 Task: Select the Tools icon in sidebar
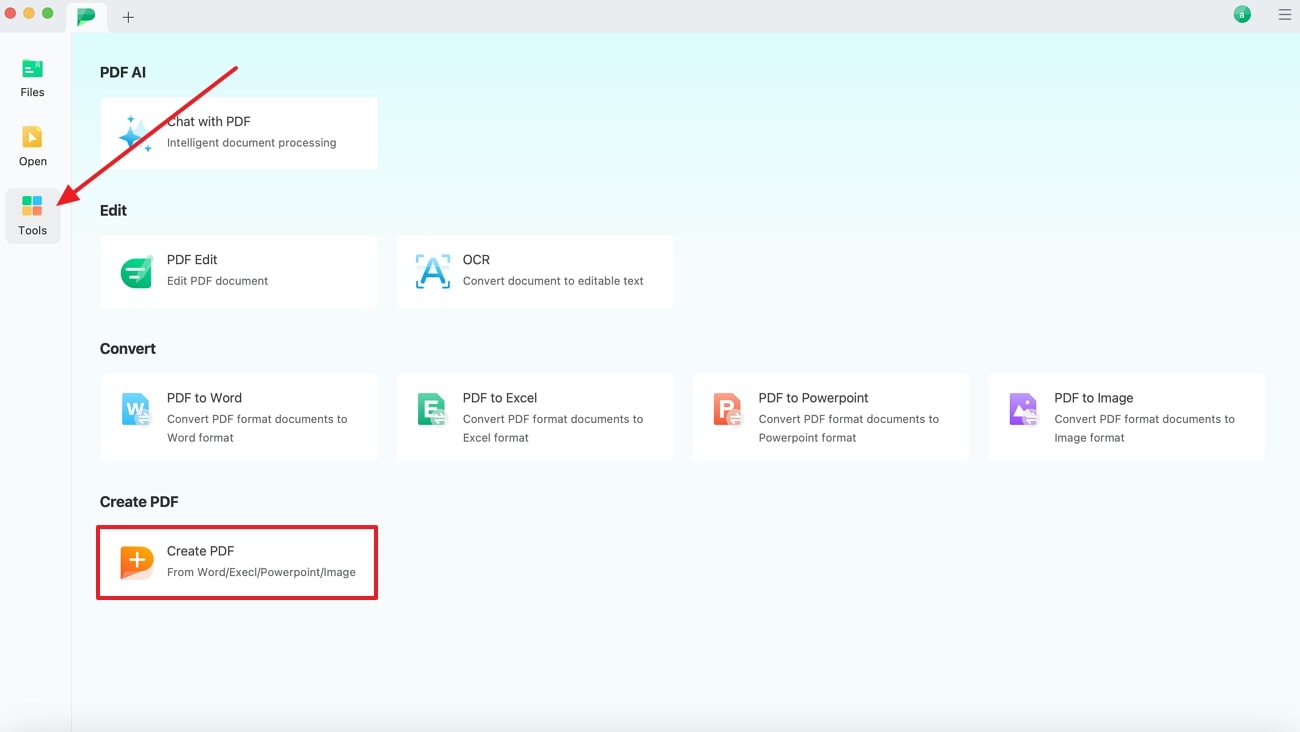pyautogui.click(x=32, y=207)
